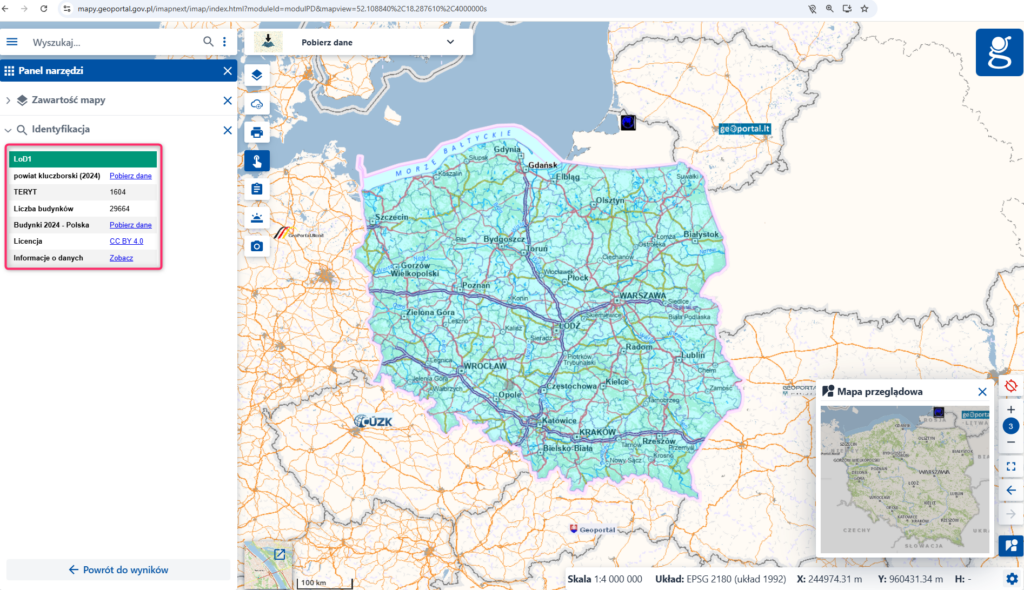
Task: Expand the Zawartość mapy section
Action: pos(8,101)
